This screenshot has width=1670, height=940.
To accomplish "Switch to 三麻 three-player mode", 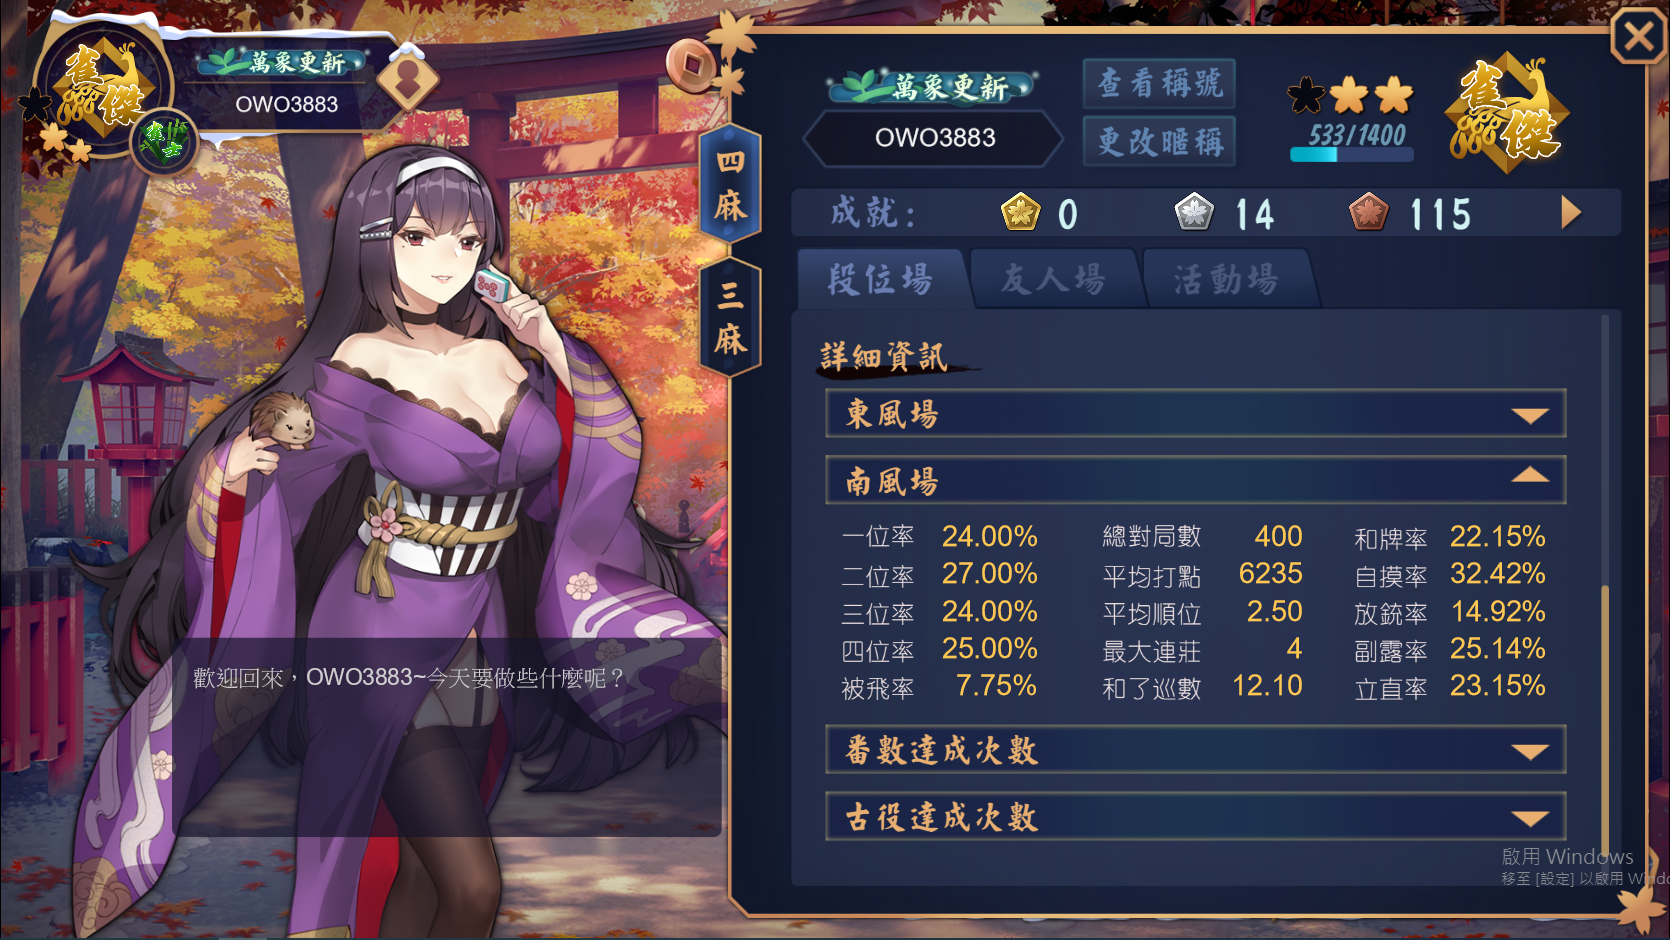I will pyautogui.click(x=730, y=318).
